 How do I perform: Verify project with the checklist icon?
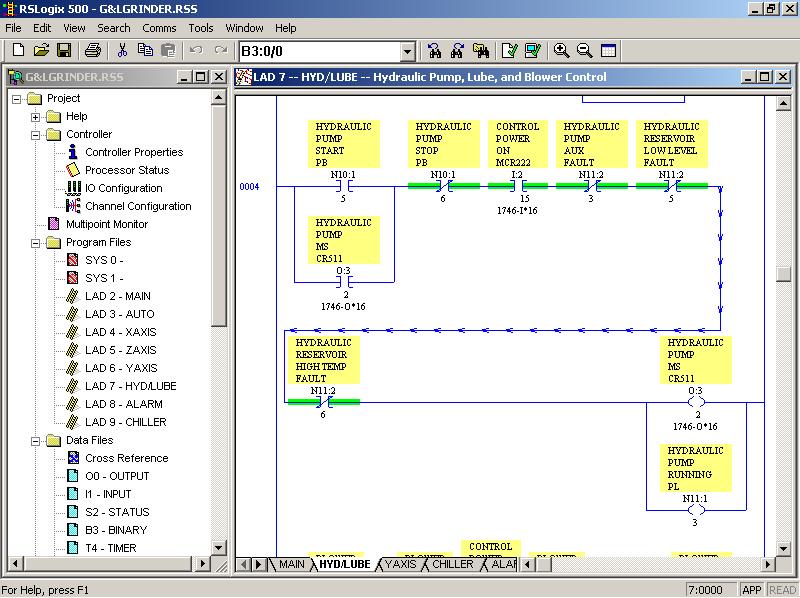[x=533, y=50]
